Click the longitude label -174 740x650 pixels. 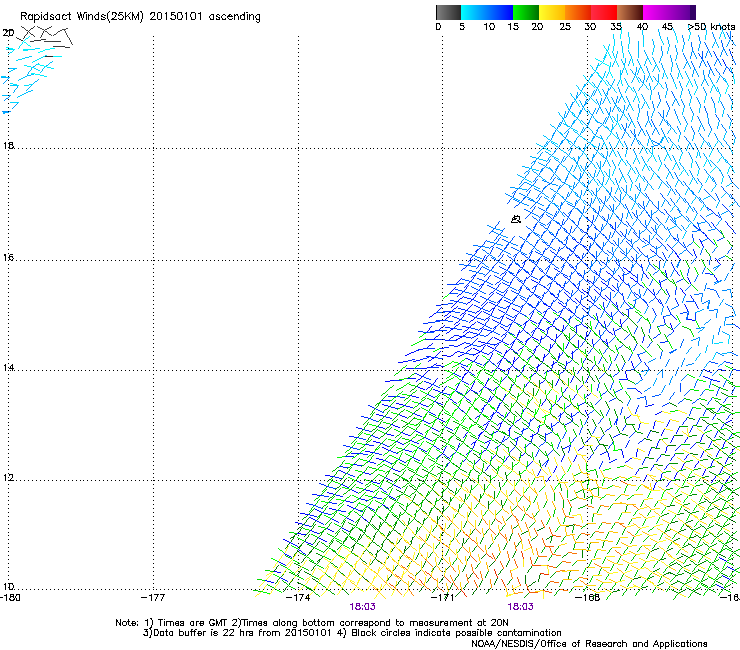(x=298, y=598)
